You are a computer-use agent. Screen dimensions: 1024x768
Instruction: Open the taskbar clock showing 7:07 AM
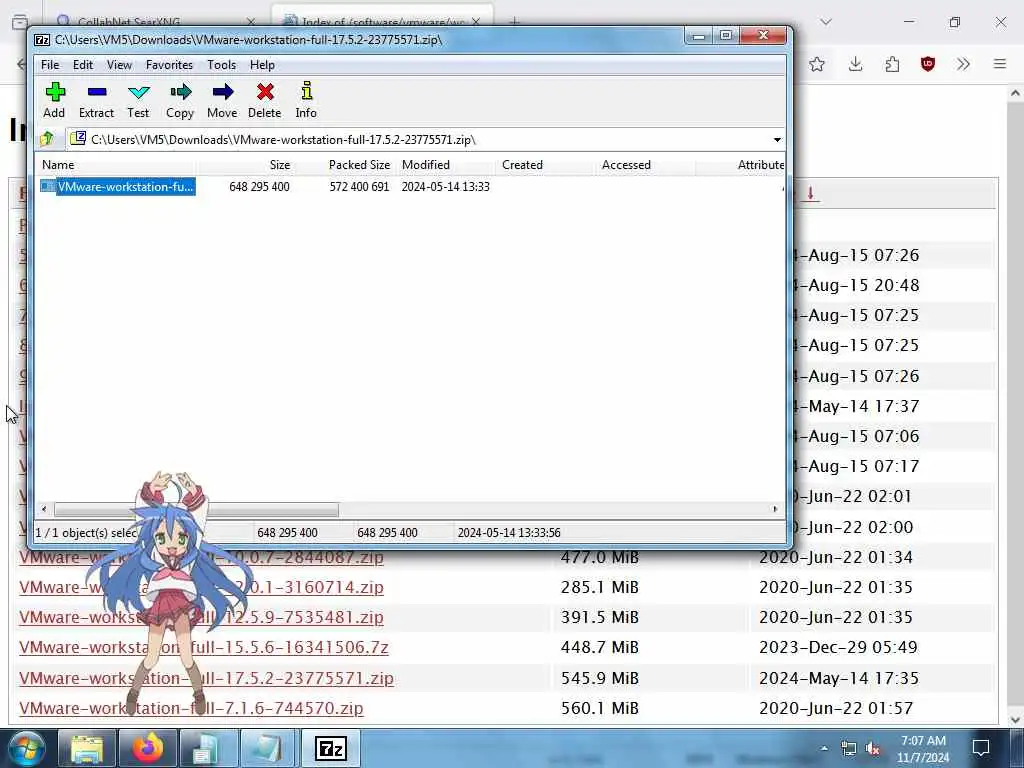(x=923, y=749)
